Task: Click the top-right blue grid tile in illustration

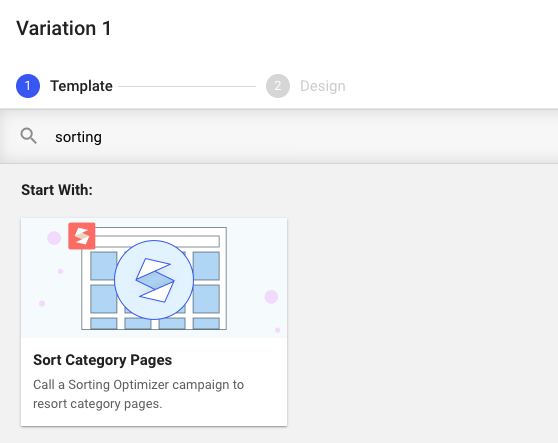Action: click(206, 266)
